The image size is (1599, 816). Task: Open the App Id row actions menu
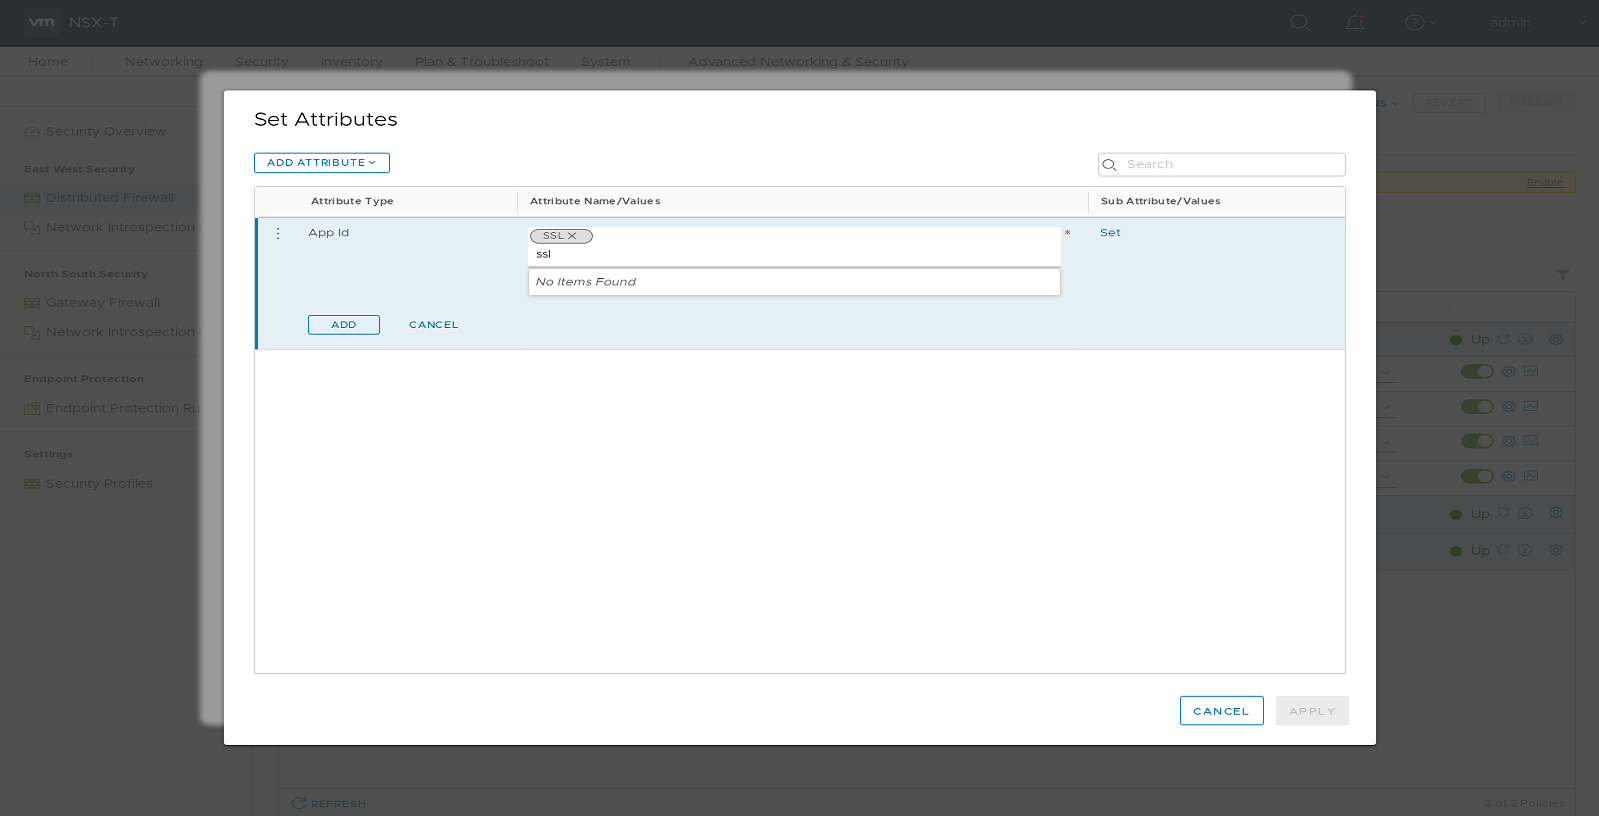(x=278, y=233)
